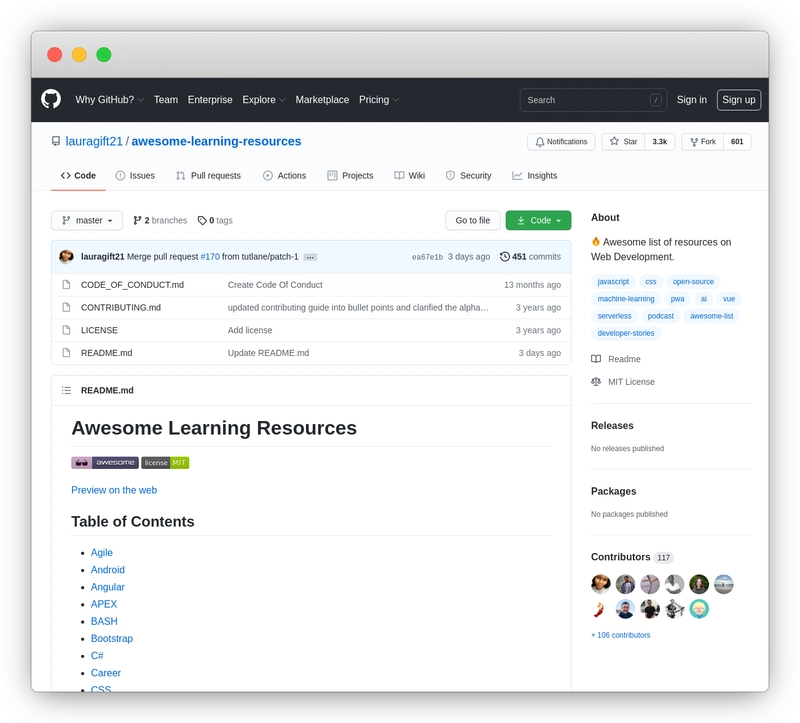Select the machine-learning topic tag

(x=626, y=298)
